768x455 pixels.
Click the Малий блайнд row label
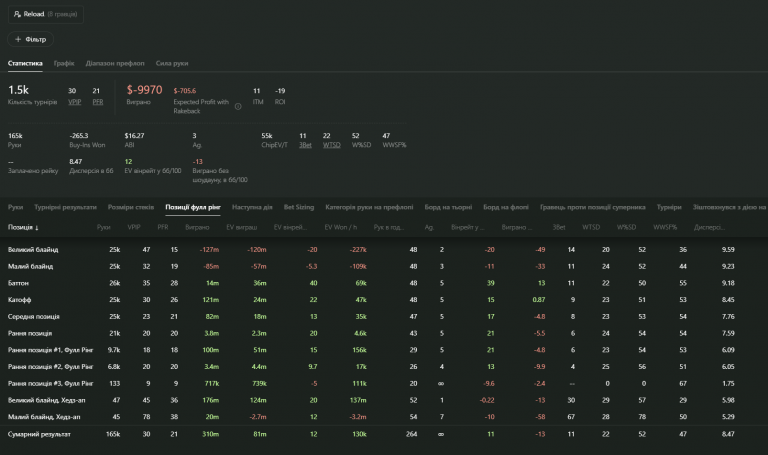[30, 266]
